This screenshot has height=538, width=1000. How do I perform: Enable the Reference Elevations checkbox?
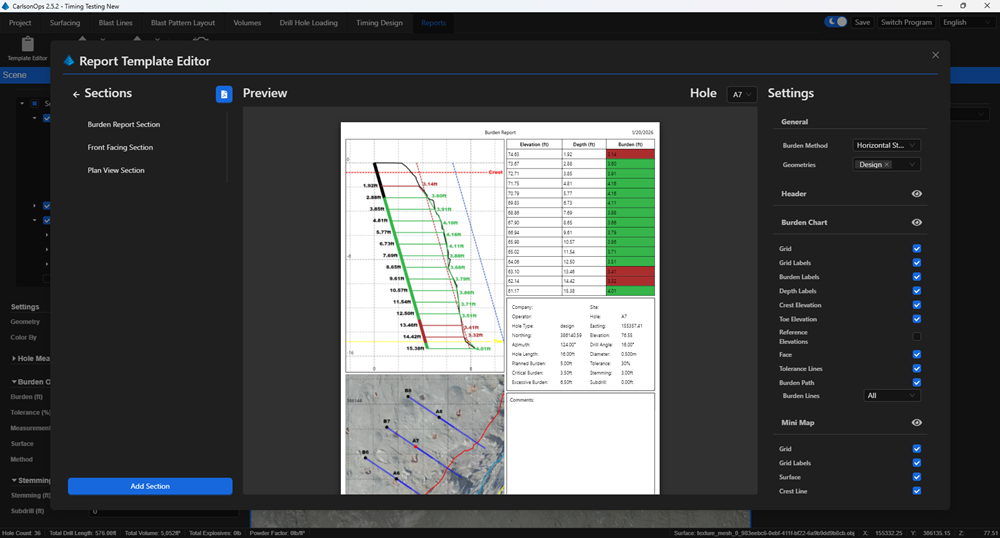point(916,336)
